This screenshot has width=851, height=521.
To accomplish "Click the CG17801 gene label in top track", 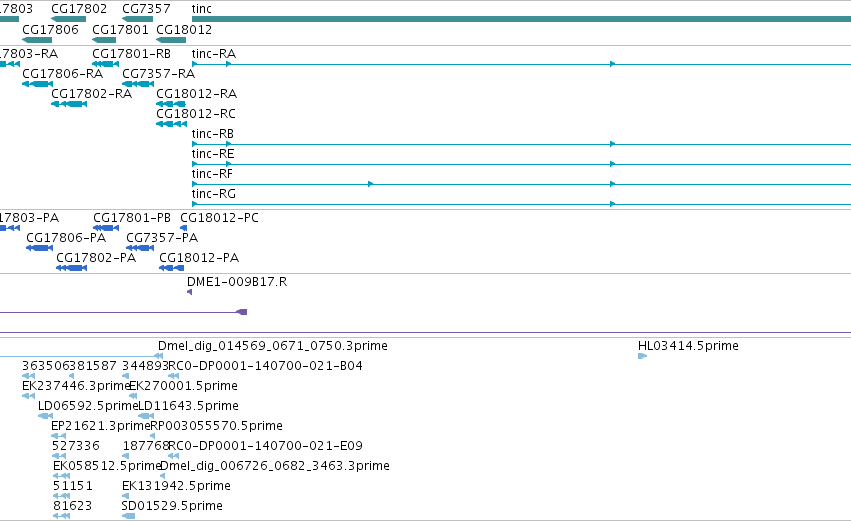I will click(x=120, y=29).
